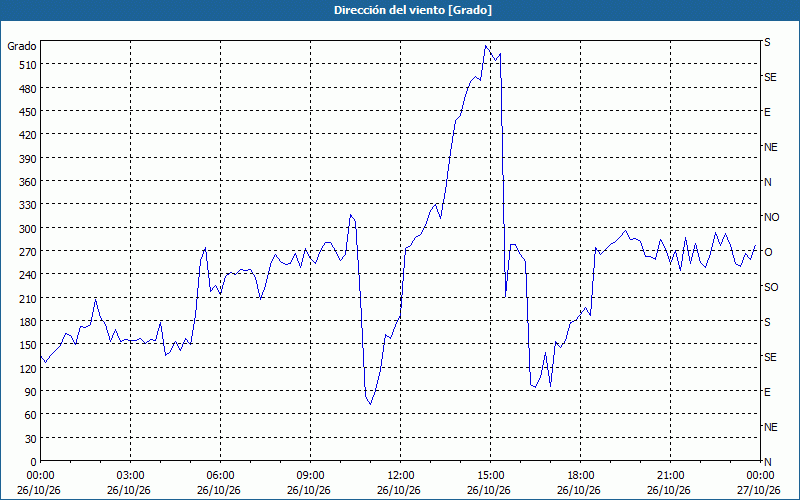Click the topmost S compass label
The image size is (800, 500).
click(x=767, y=42)
